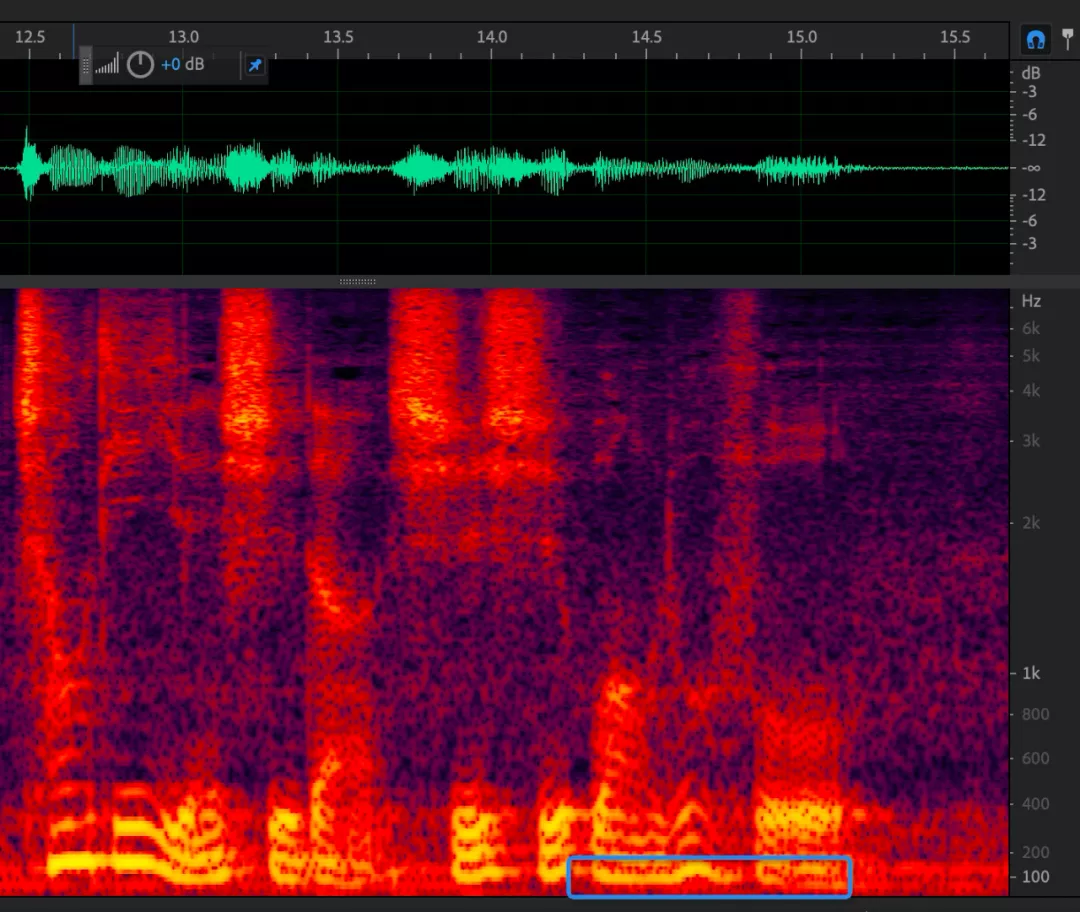The height and width of the screenshot is (912, 1080).
Task: Pin the HUD volume overlay
Action: pyautogui.click(x=255, y=65)
